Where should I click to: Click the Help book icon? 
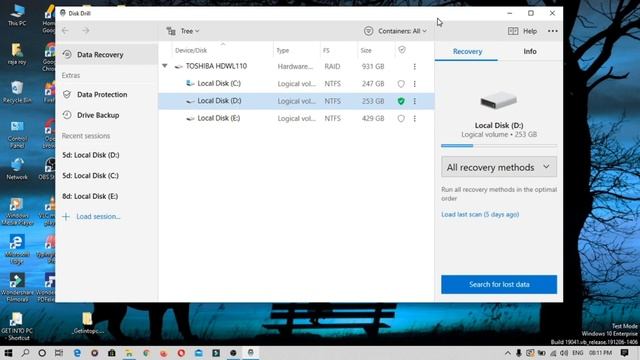tap(513, 31)
